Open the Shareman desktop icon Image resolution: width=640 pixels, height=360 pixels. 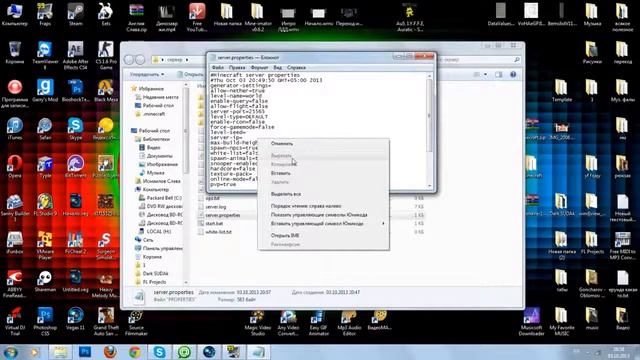(45, 281)
